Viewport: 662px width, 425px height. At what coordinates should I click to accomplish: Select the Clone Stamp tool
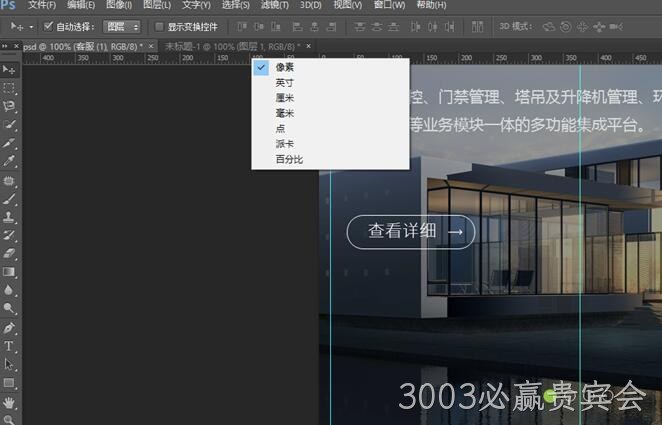pos(9,217)
